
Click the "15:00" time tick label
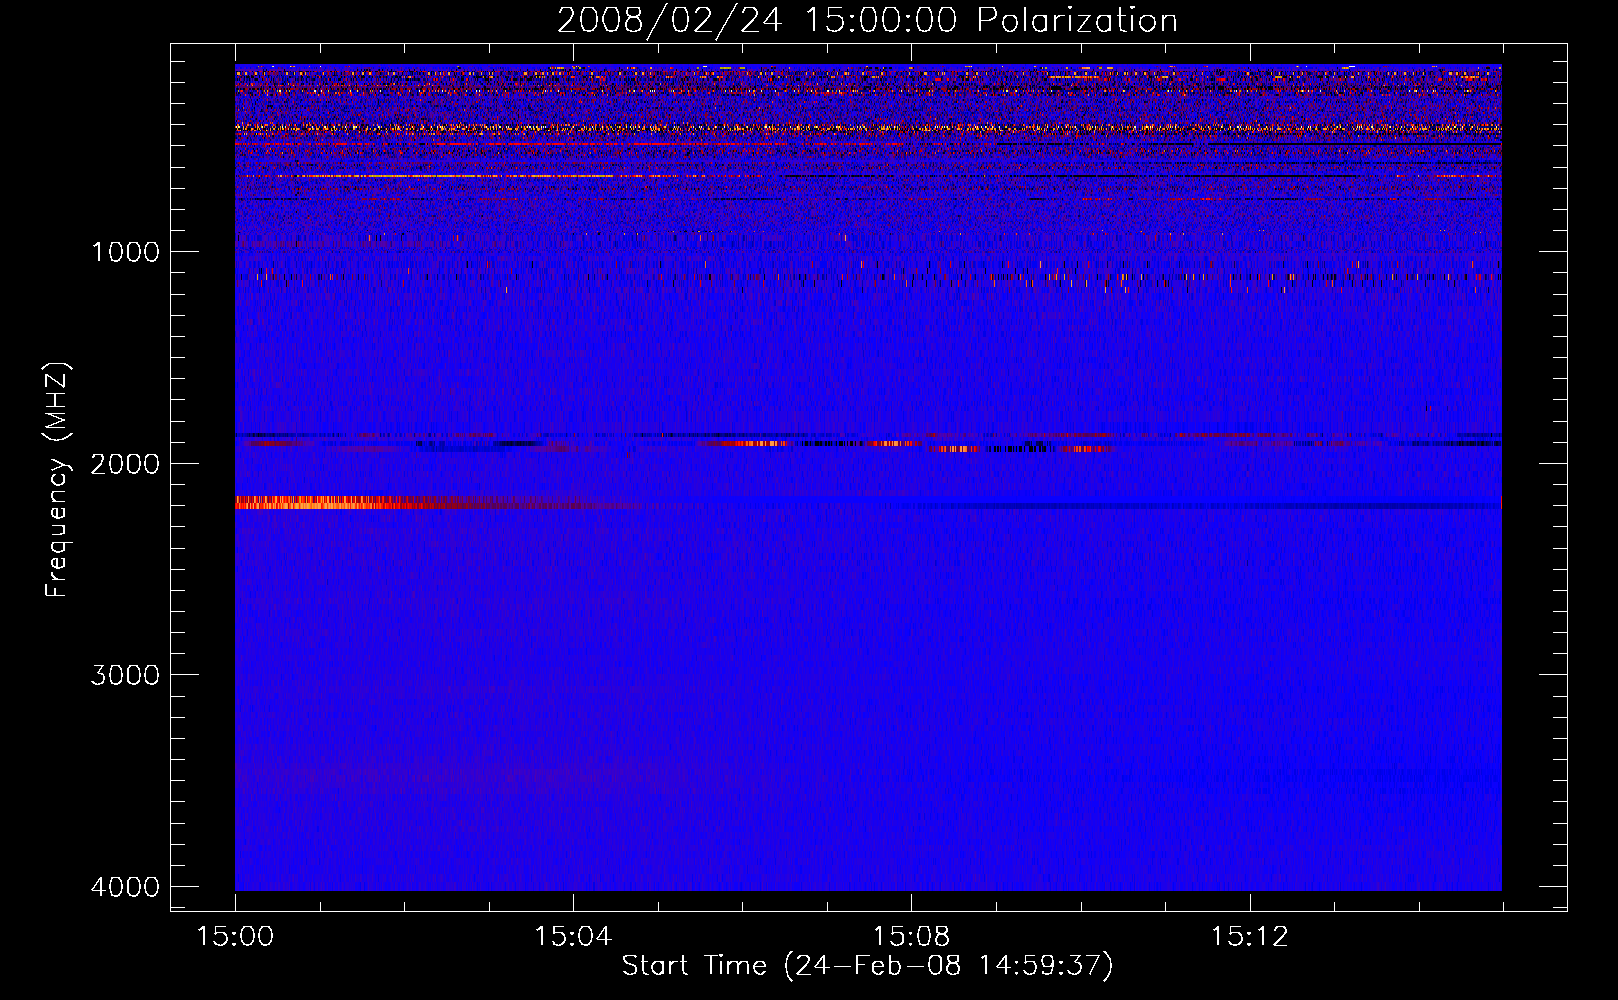tap(235, 937)
